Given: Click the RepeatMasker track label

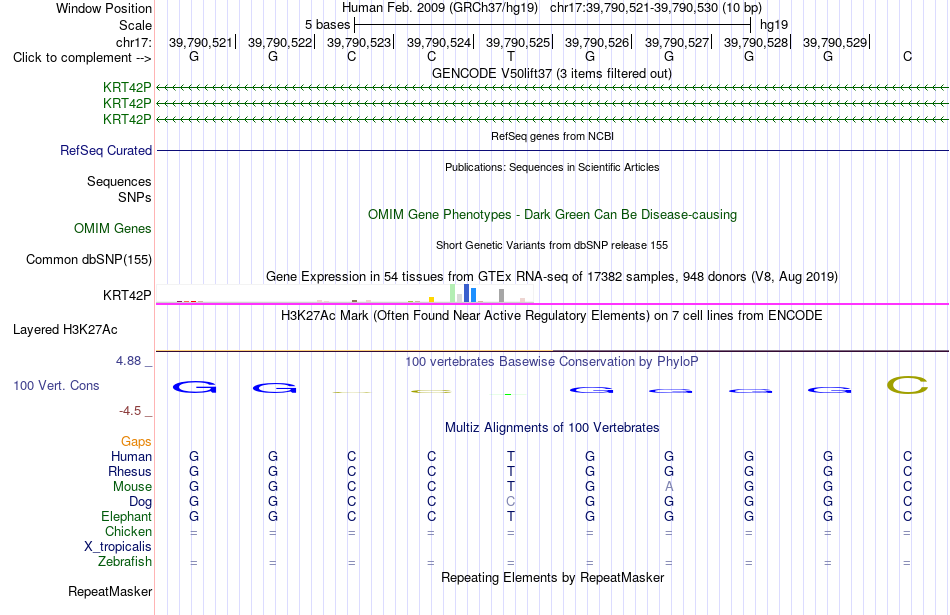Looking at the screenshot, I should point(110,591).
